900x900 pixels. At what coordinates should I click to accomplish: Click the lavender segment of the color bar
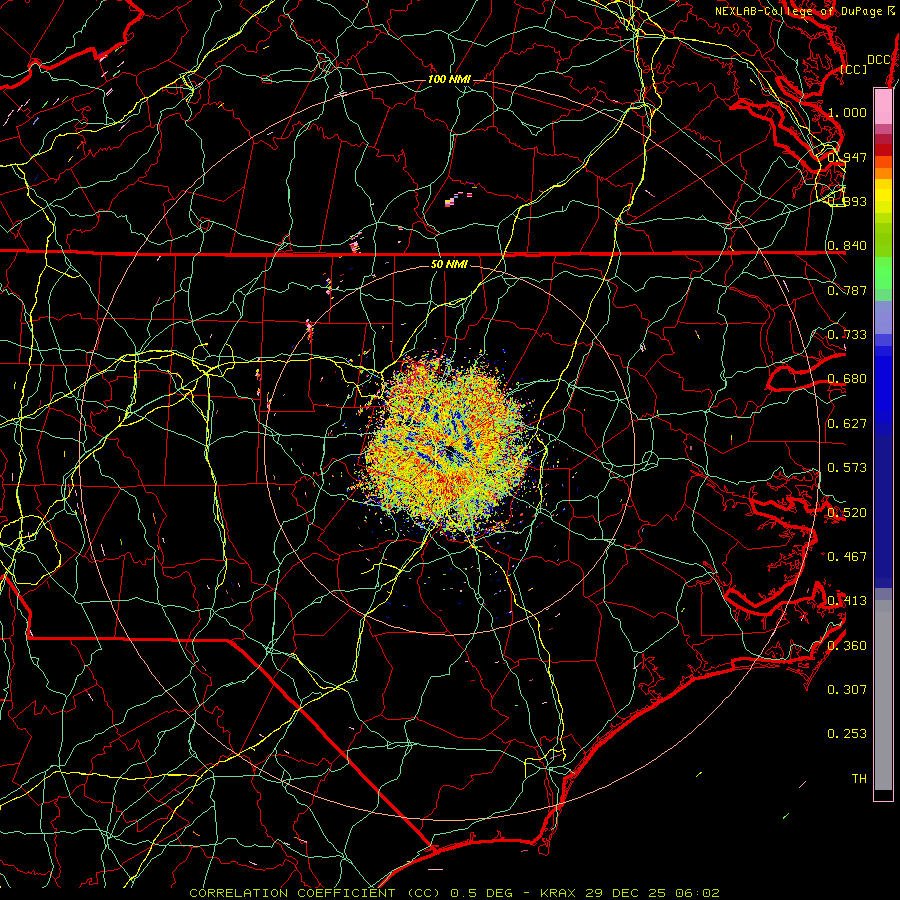coord(883,317)
